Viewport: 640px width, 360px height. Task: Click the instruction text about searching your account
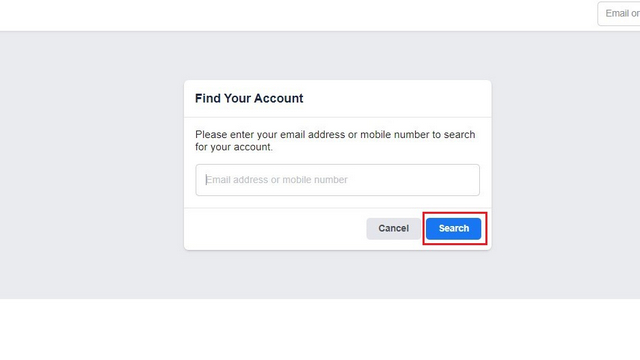pyautogui.click(x=335, y=141)
